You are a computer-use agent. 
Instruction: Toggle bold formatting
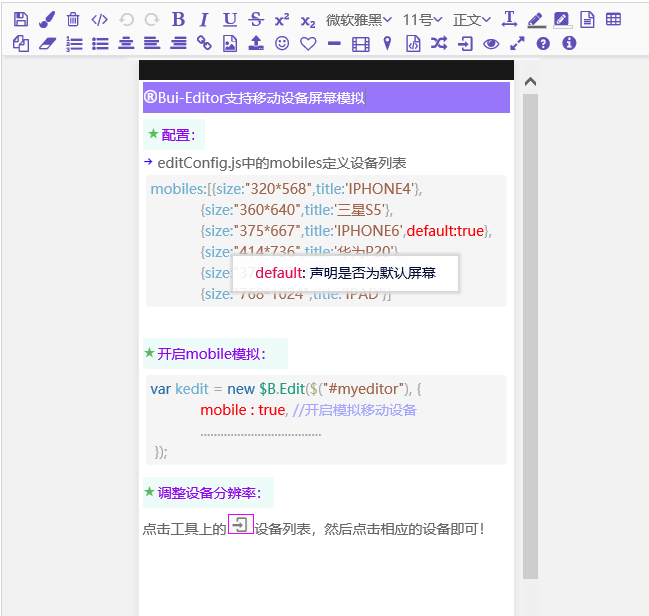pos(178,19)
